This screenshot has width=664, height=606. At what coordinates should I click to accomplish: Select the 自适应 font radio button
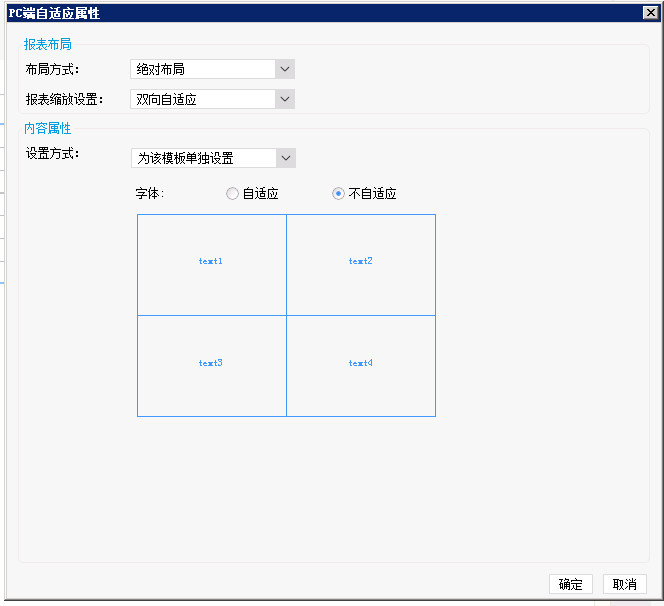tap(232, 194)
